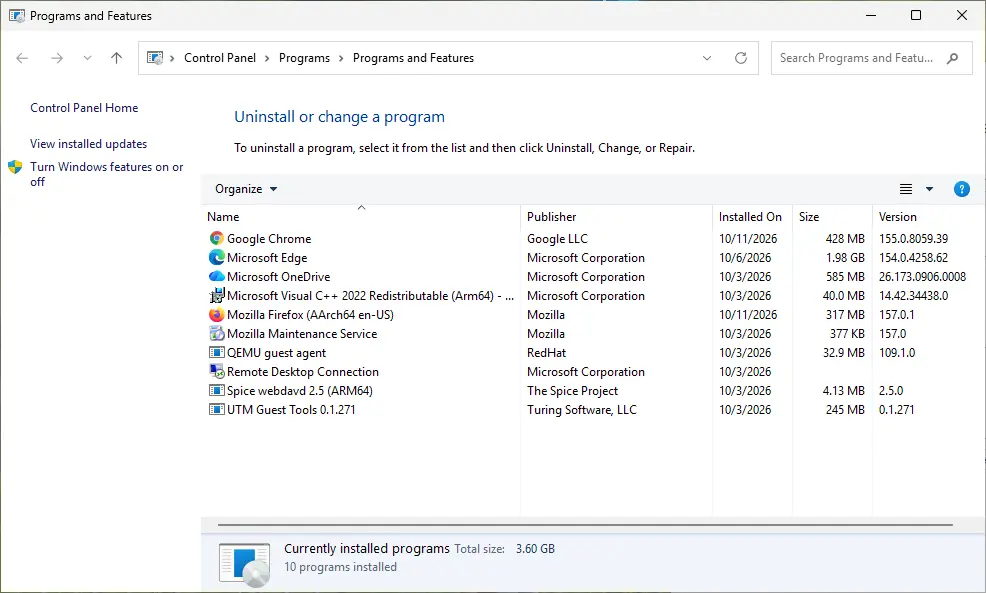
Task: Select the Google Chrome row
Action: tap(591, 238)
